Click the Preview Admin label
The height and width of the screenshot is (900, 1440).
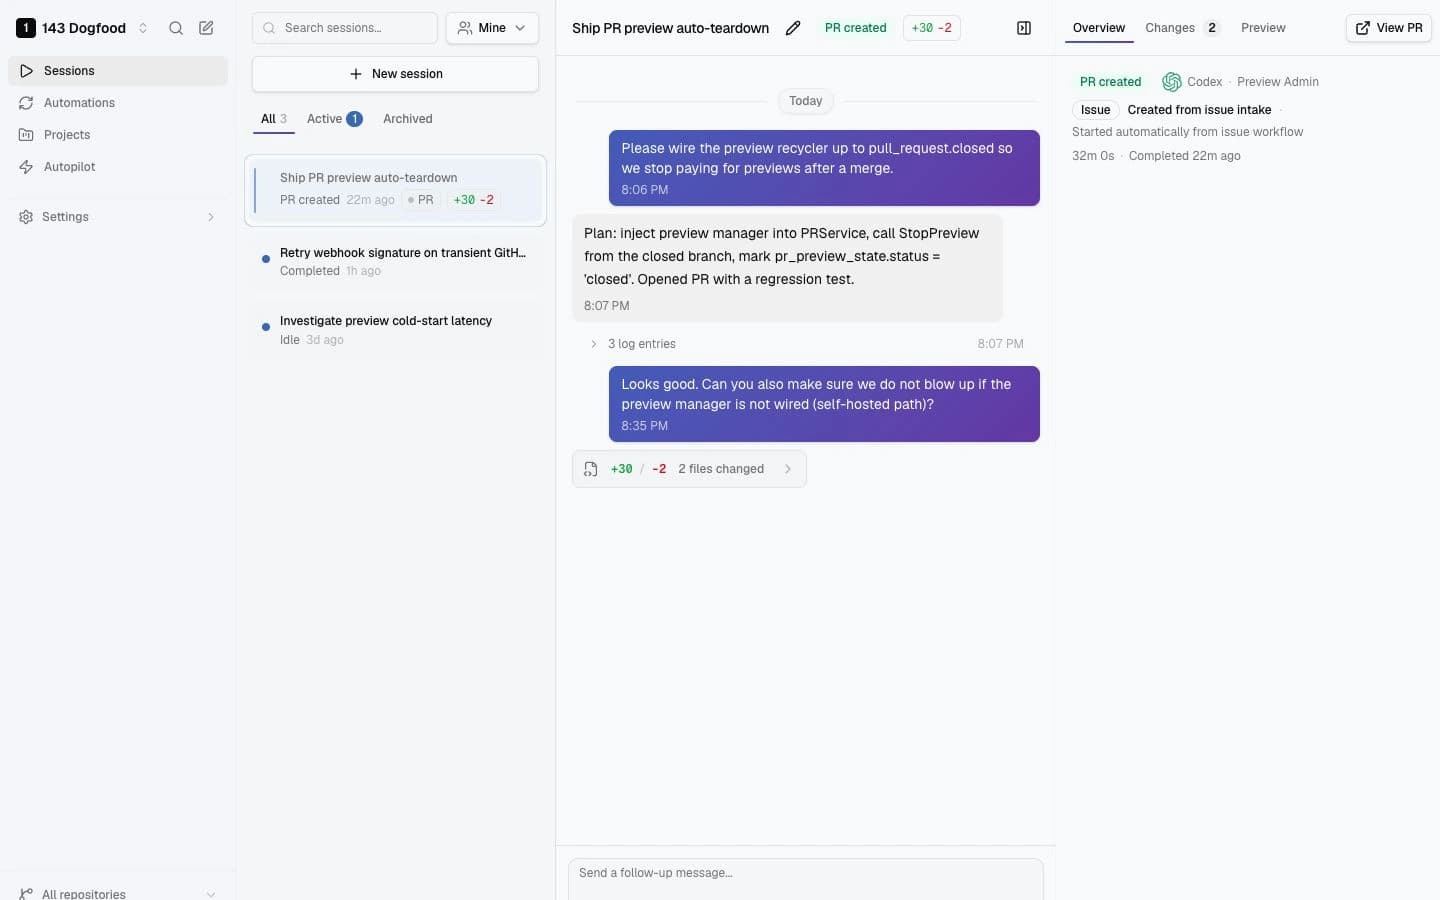coord(1278,82)
